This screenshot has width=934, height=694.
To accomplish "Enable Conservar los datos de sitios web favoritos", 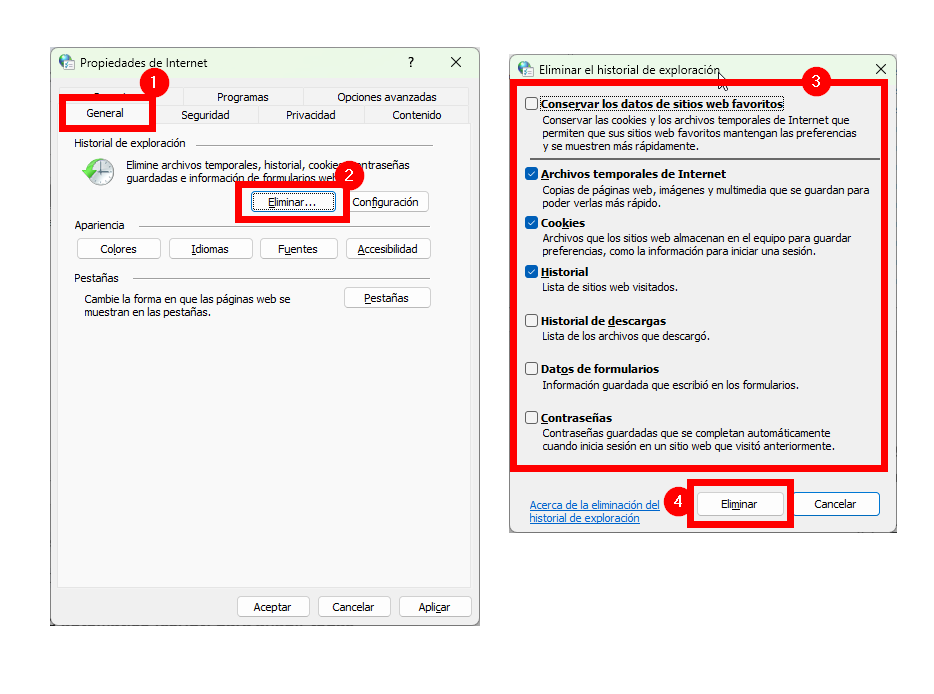I will pyautogui.click(x=531, y=104).
